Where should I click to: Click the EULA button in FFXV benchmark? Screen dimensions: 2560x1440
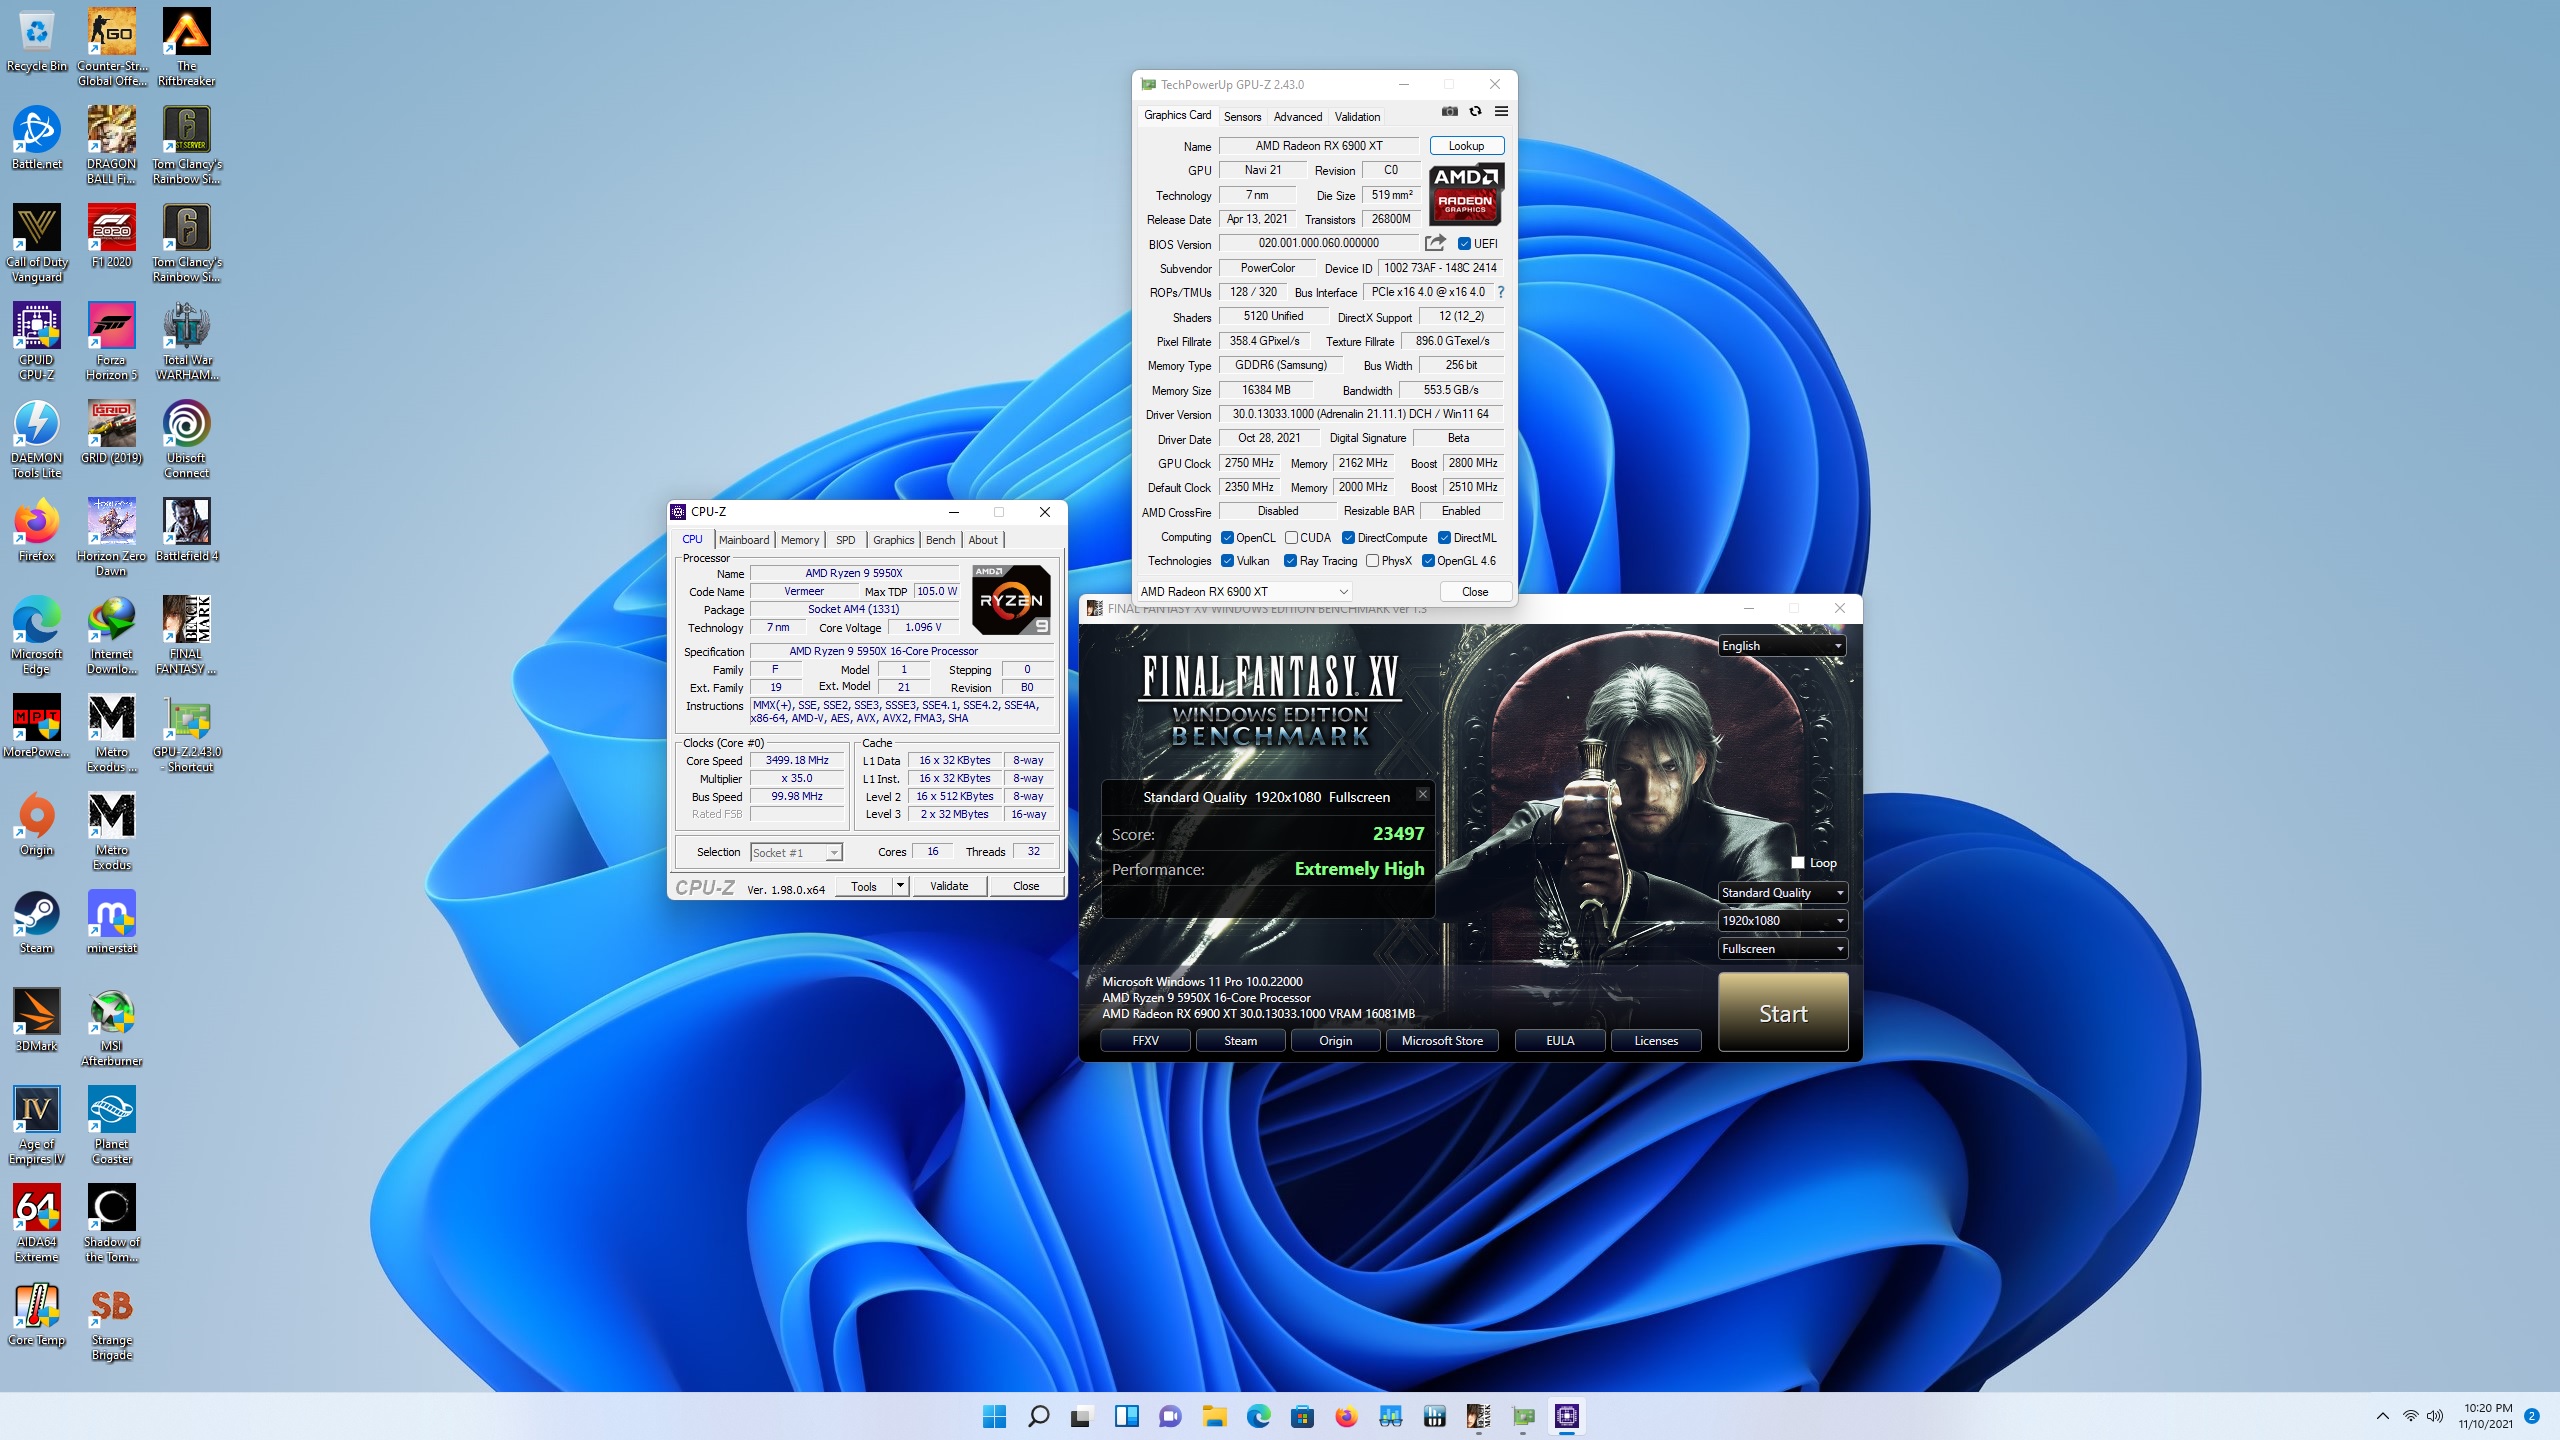(x=1560, y=1041)
